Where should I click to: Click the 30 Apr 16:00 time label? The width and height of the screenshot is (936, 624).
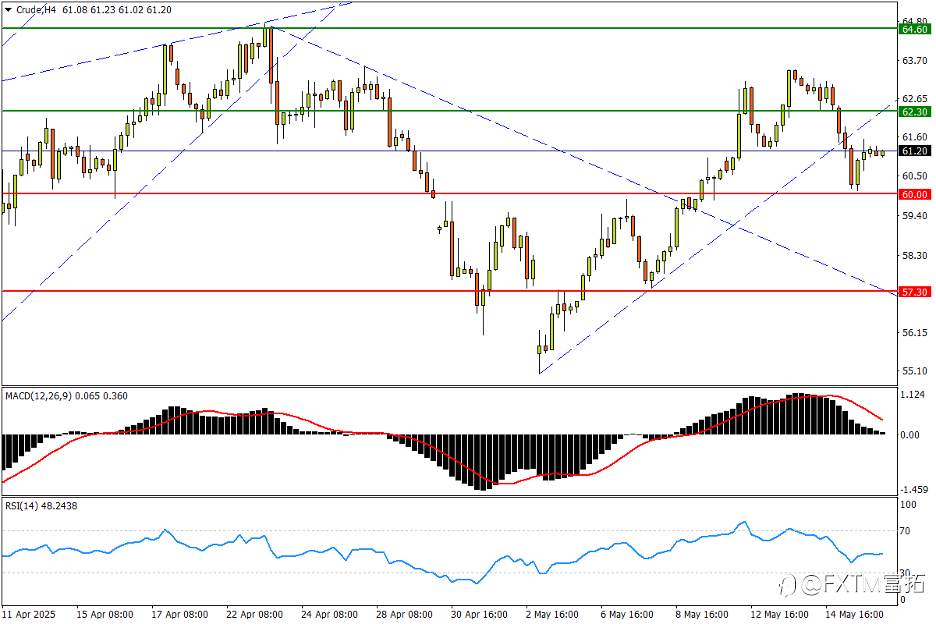pyautogui.click(x=479, y=614)
